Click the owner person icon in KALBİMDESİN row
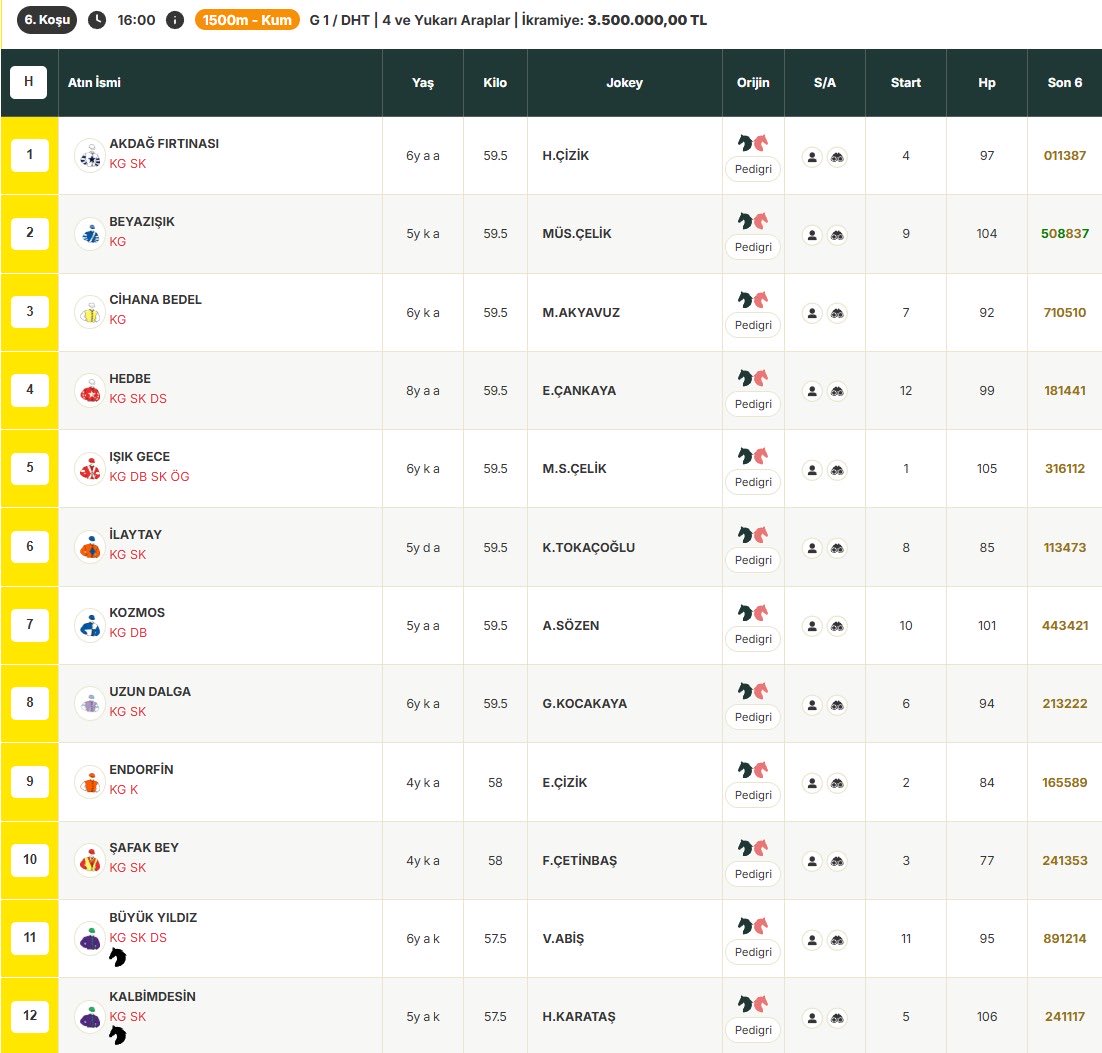Image resolution: width=1102 pixels, height=1053 pixels. tap(812, 1017)
